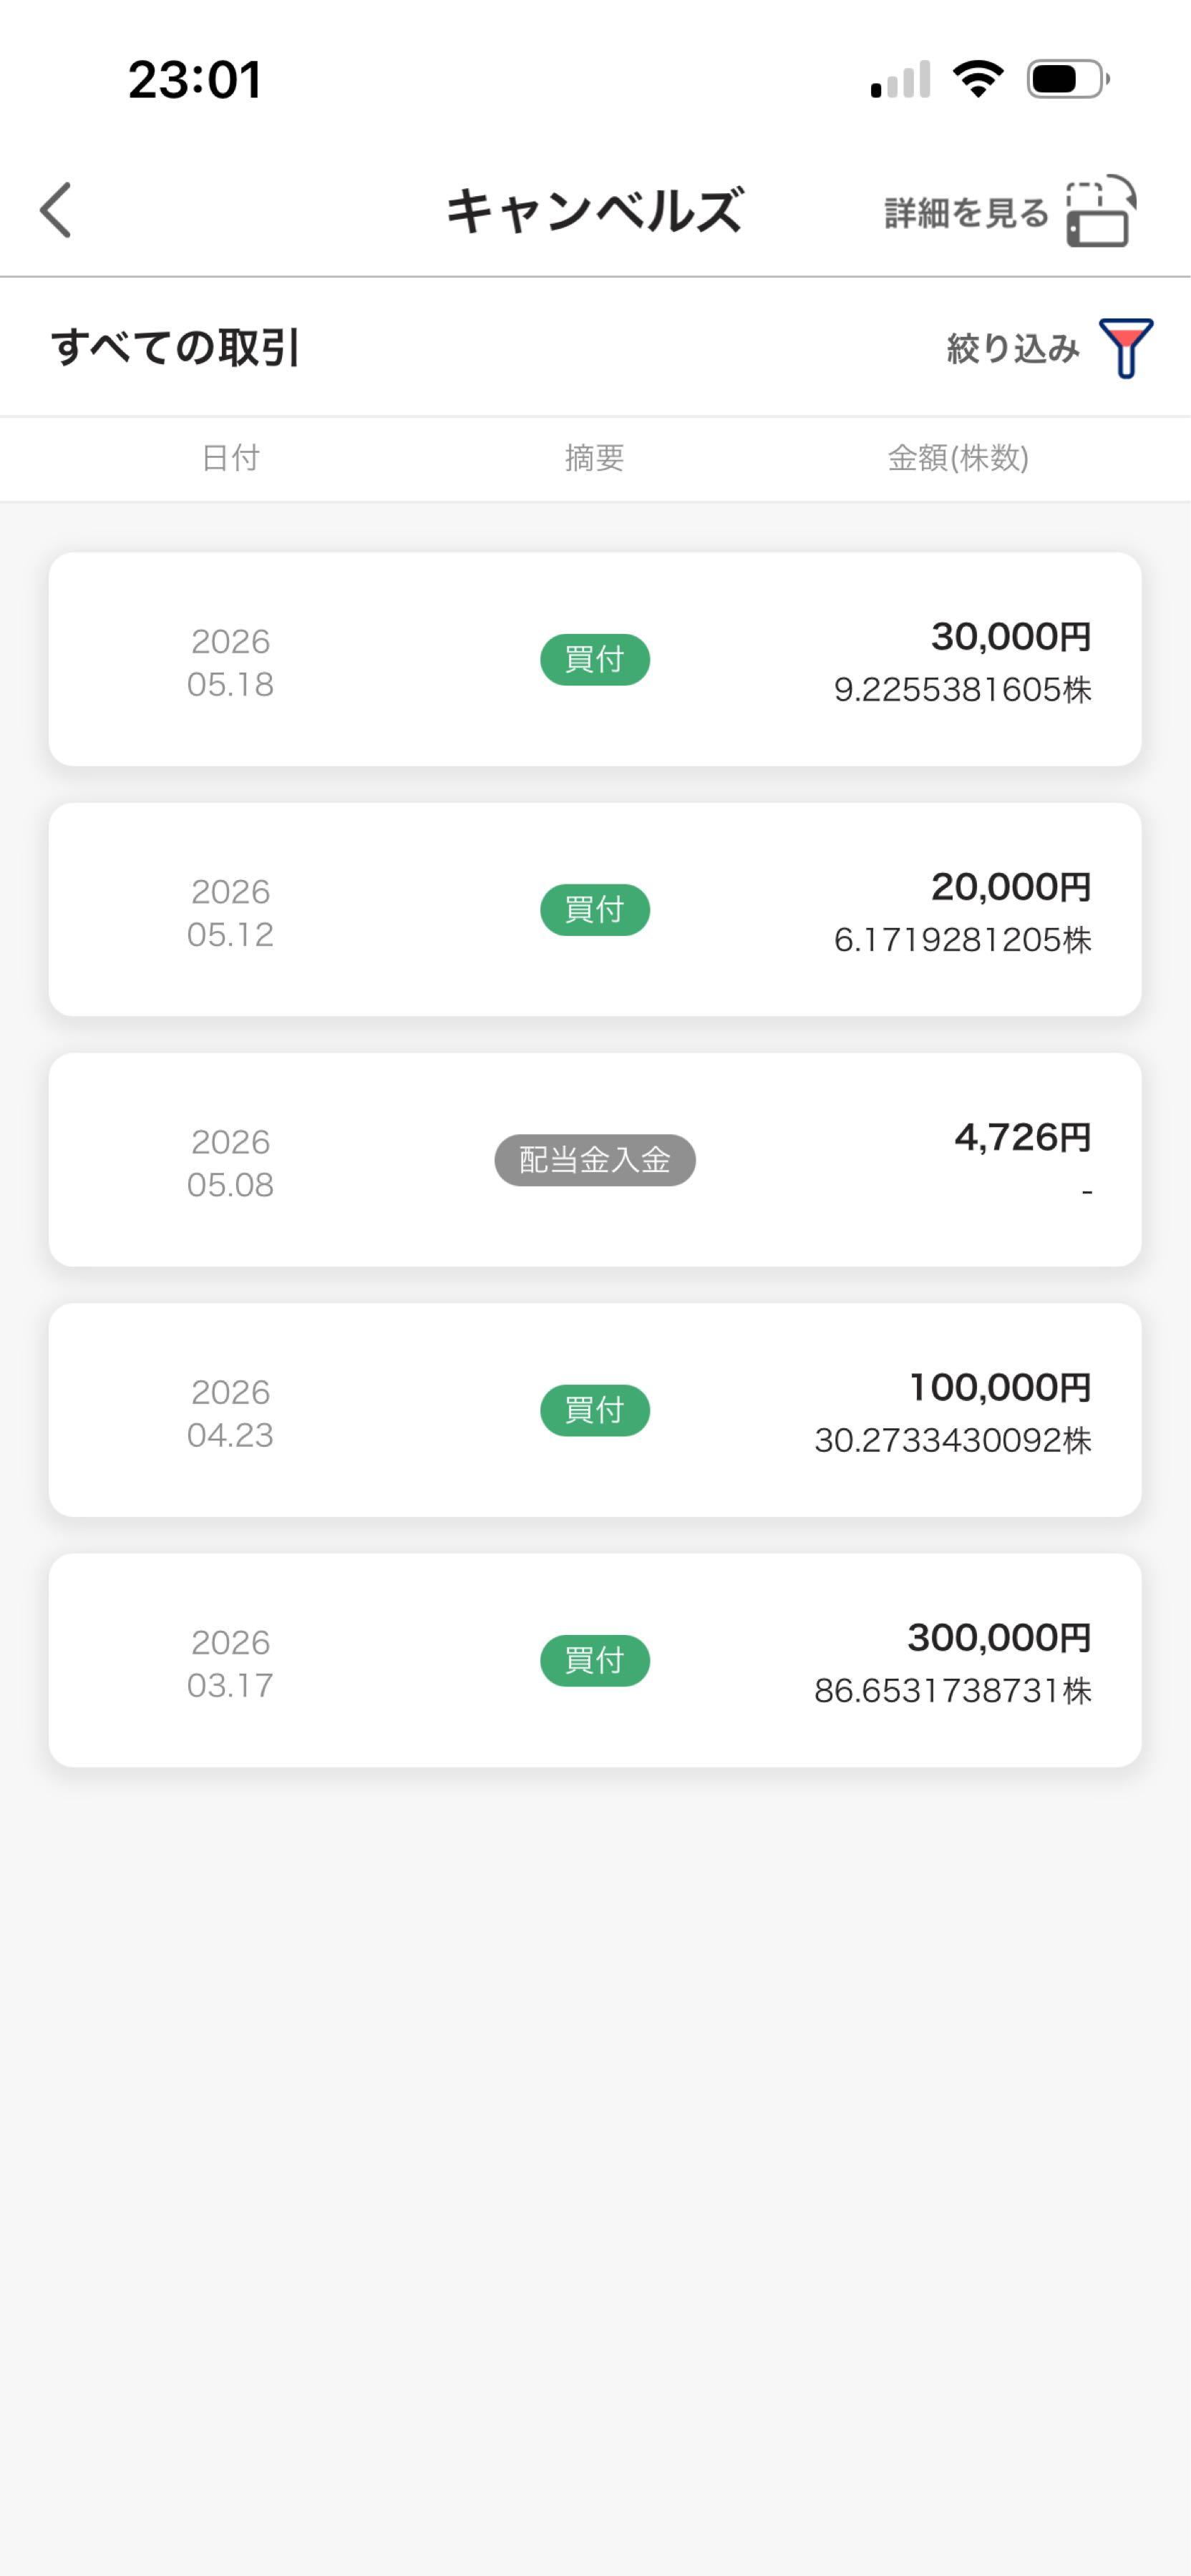Tap the battery indicator icon
The image size is (1191, 2576).
(1068, 79)
